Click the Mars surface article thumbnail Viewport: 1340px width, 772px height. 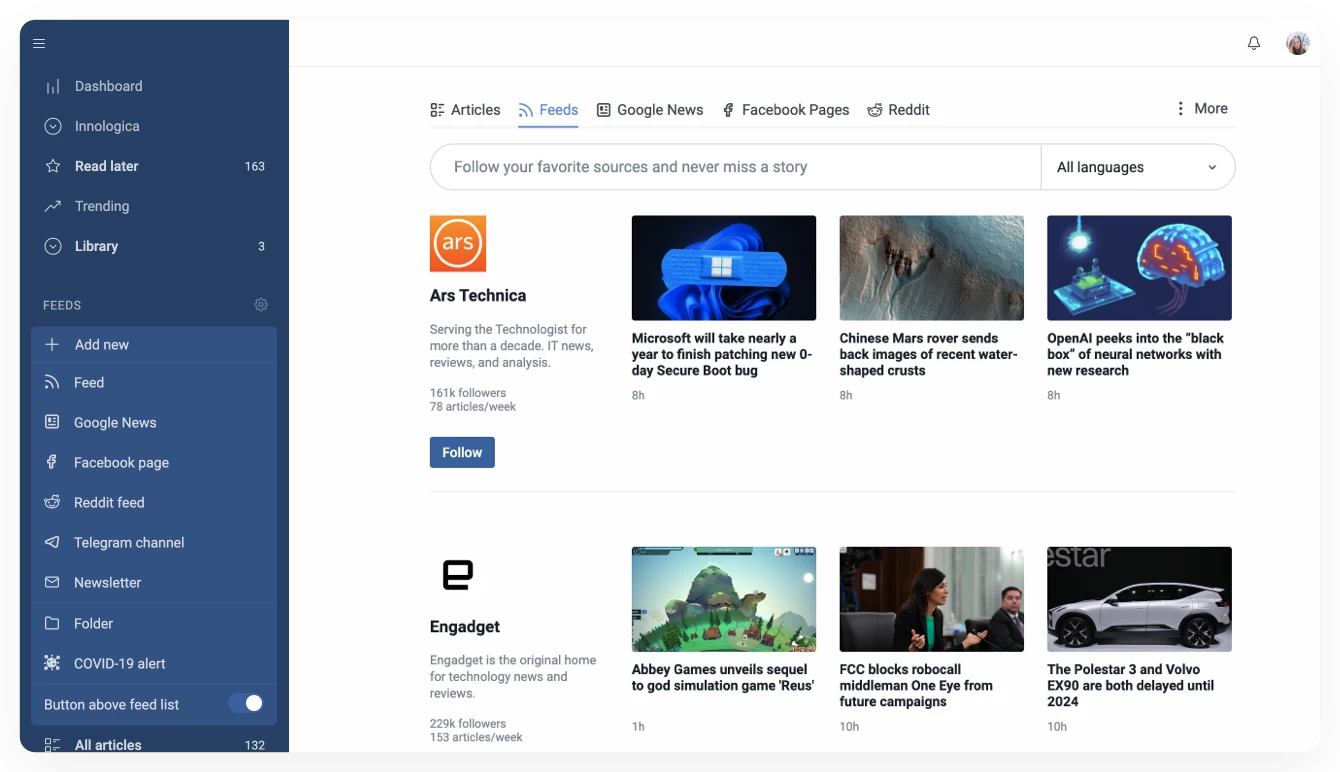[x=932, y=268]
